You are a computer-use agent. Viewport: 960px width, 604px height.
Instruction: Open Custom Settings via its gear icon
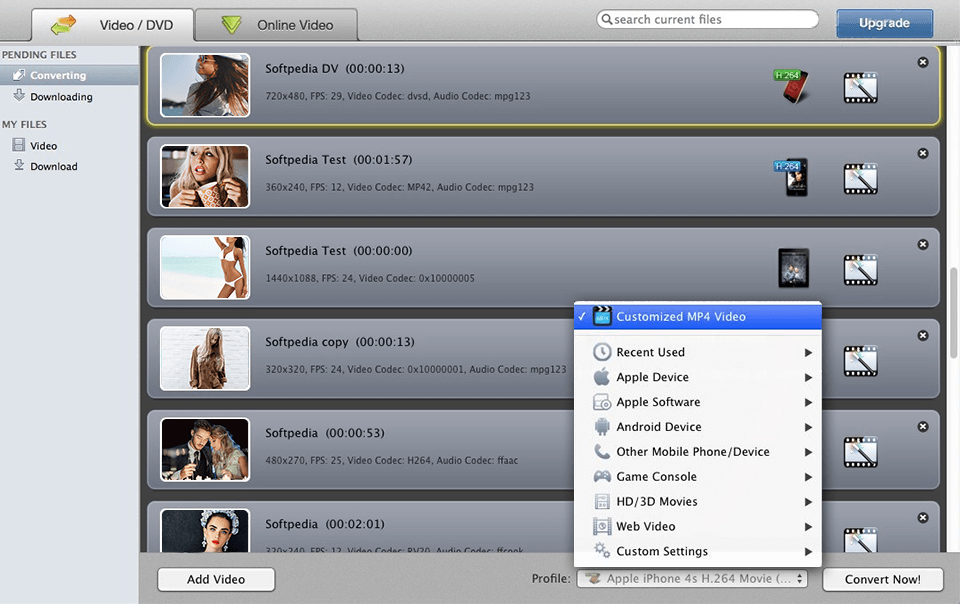coord(600,551)
